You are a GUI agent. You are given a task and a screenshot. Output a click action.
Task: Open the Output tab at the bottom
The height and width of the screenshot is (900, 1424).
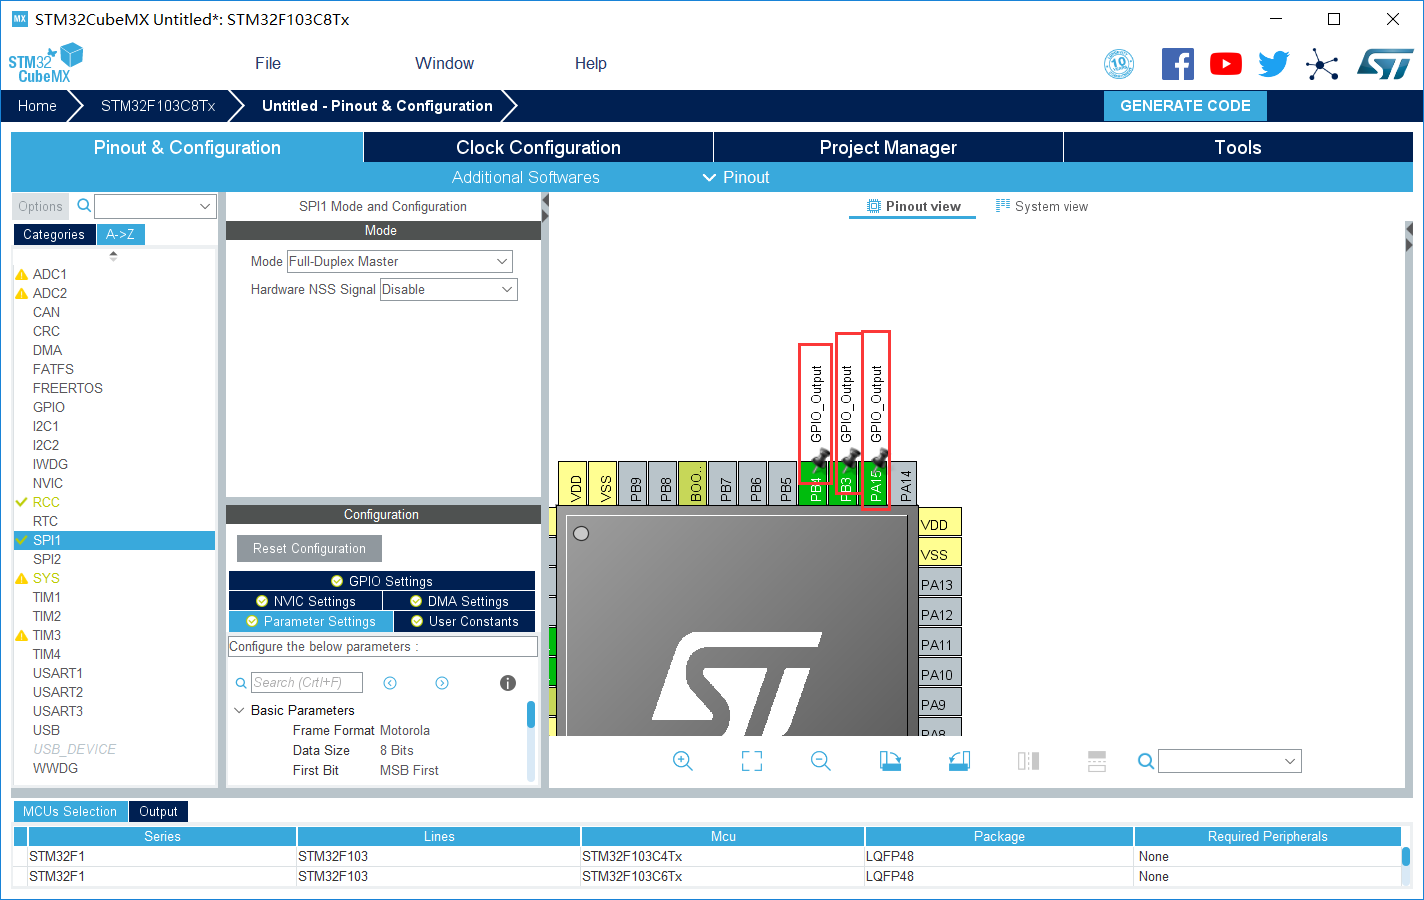pyautogui.click(x=158, y=811)
